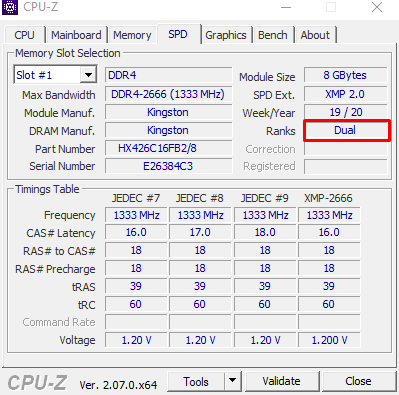Click the JEDEC #9 tRC value 60
The height and width of the screenshot is (395, 399).
[265, 304]
